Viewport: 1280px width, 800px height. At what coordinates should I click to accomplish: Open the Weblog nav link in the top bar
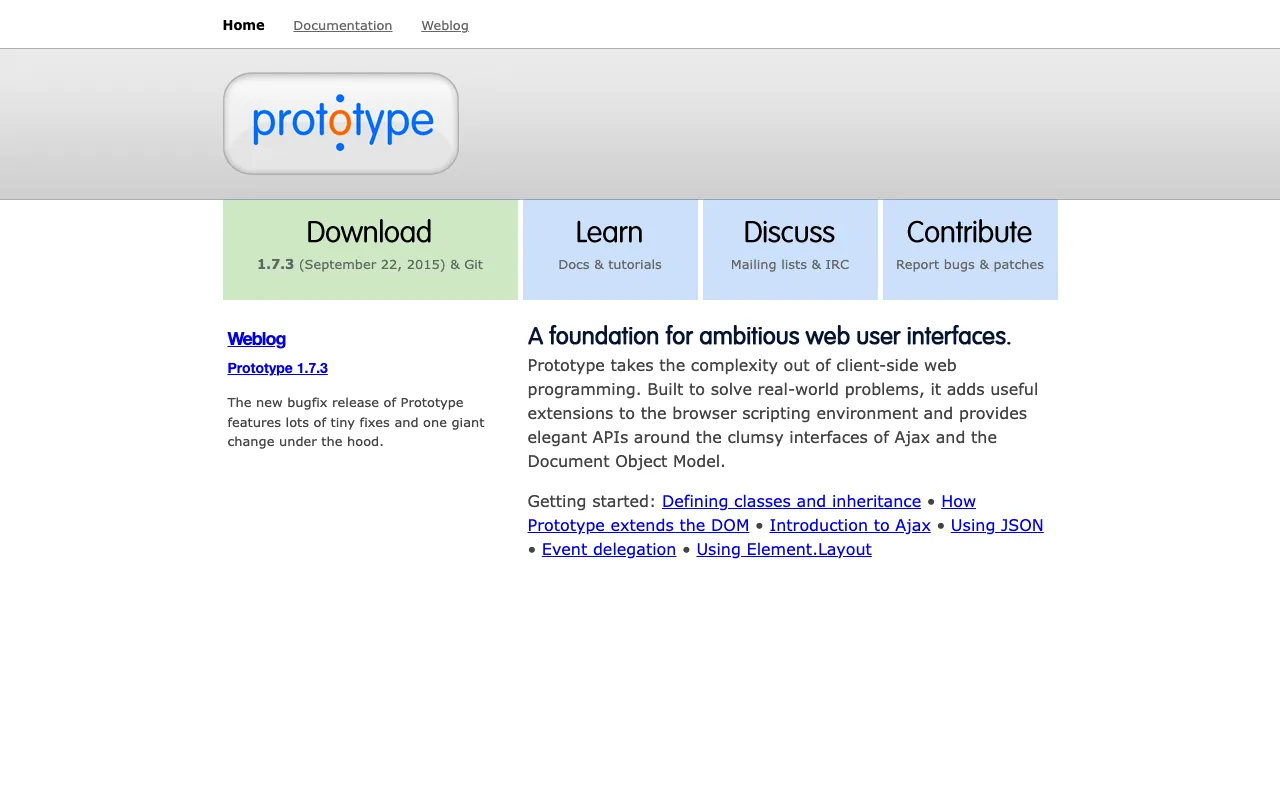point(445,26)
